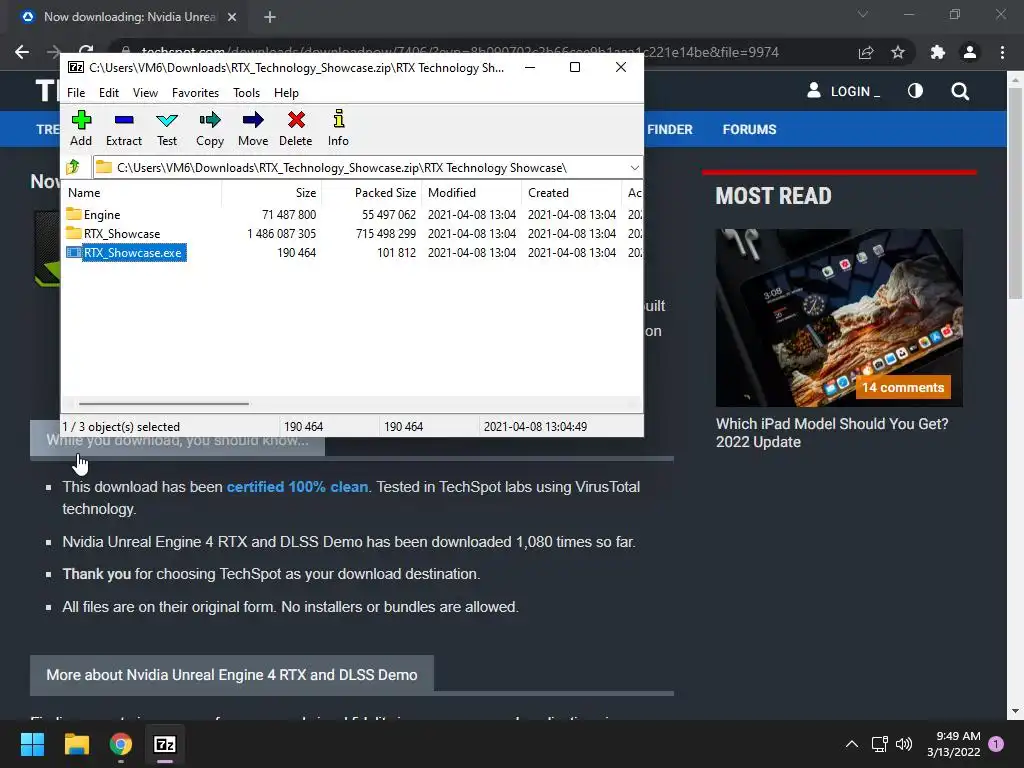Sort by the Modified column header
Image resolution: width=1024 pixels, height=768 pixels.
472,193
